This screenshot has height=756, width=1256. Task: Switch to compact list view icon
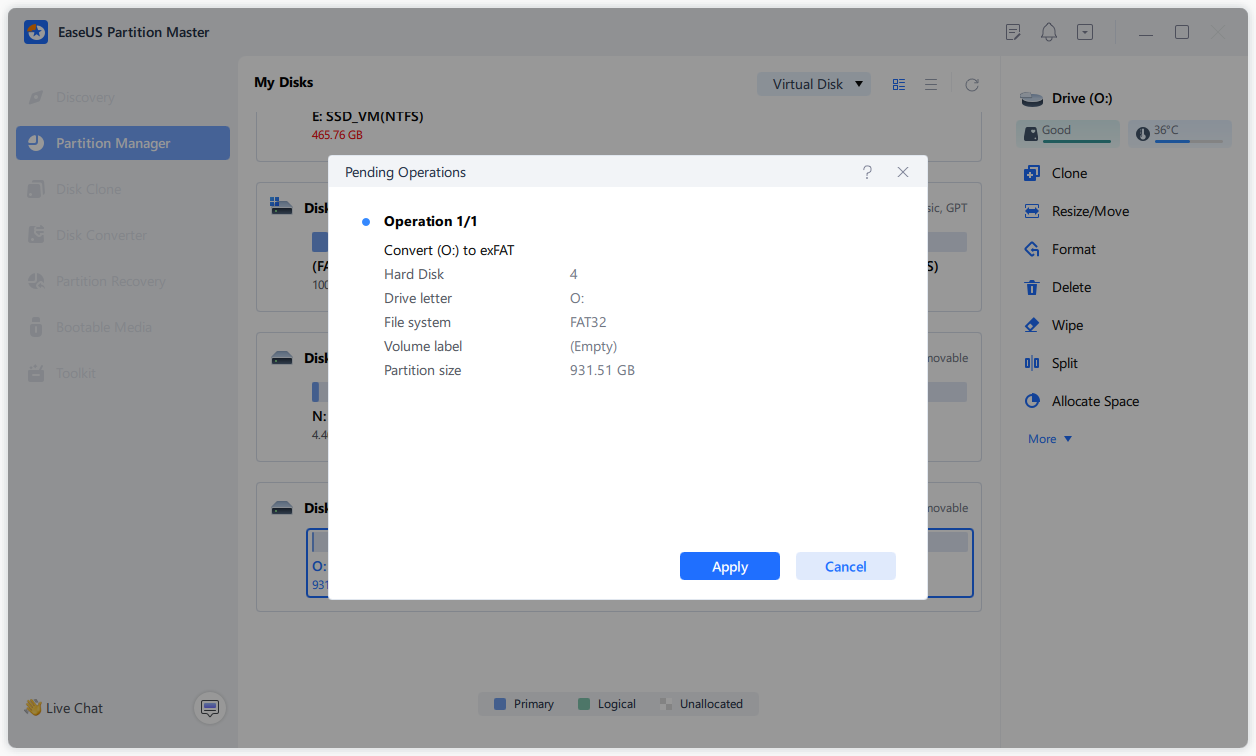point(931,85)
